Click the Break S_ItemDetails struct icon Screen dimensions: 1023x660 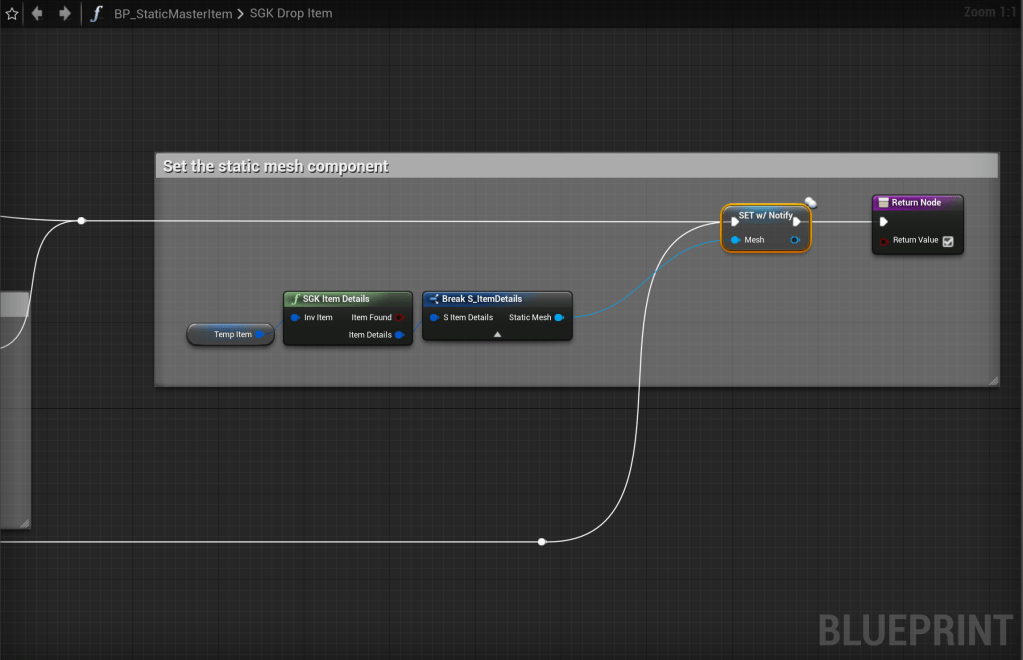pyautogui.click(x=433, y=299)
